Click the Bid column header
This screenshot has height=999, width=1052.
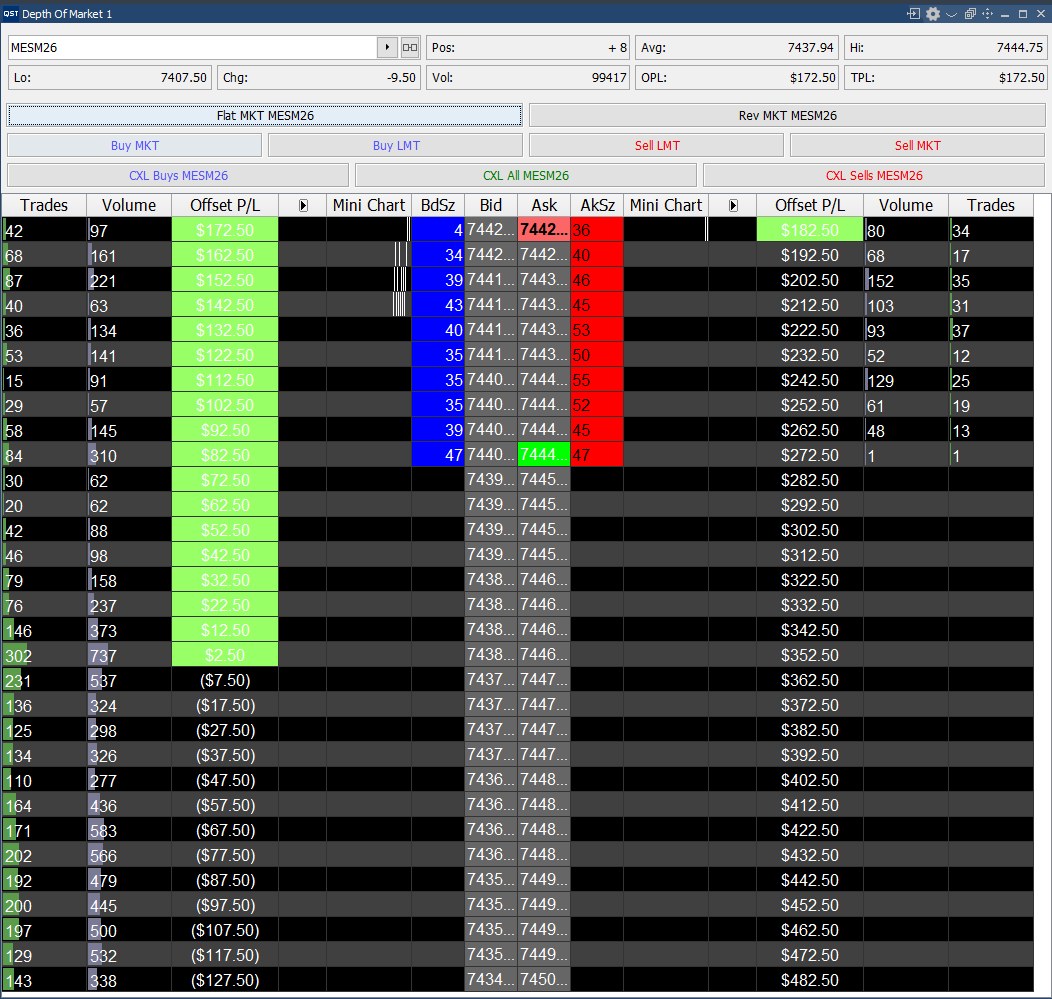(490, 205)
